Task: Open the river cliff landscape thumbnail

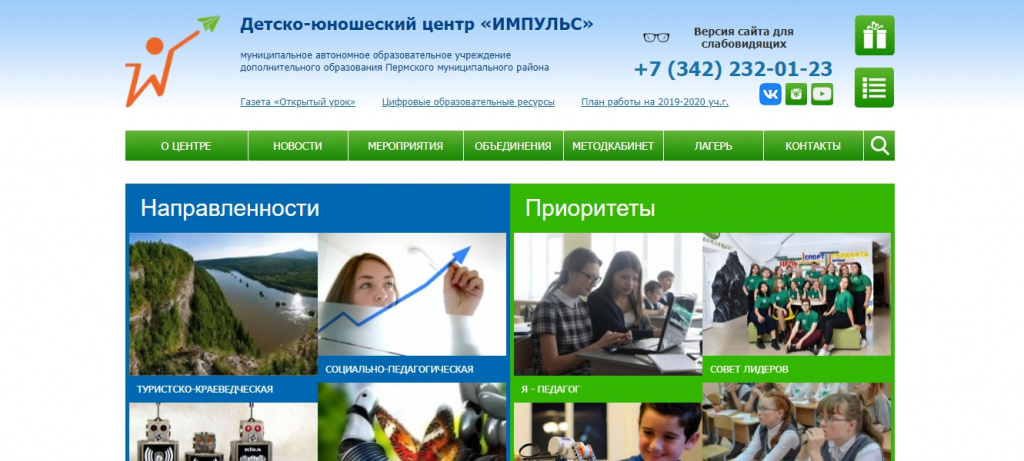Action: pos(223,304)
